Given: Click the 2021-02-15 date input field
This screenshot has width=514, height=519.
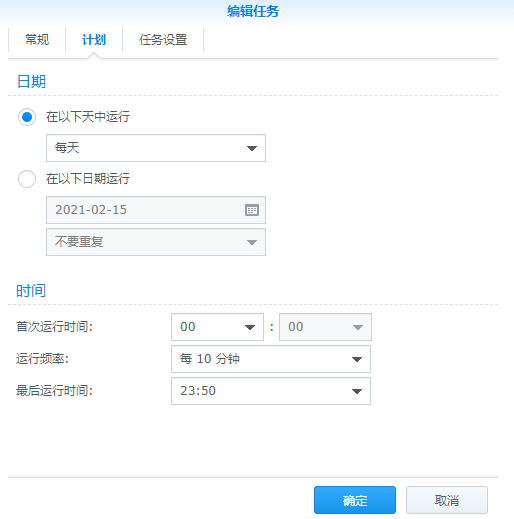Looking at the screenshot, I should pos(156,210).
